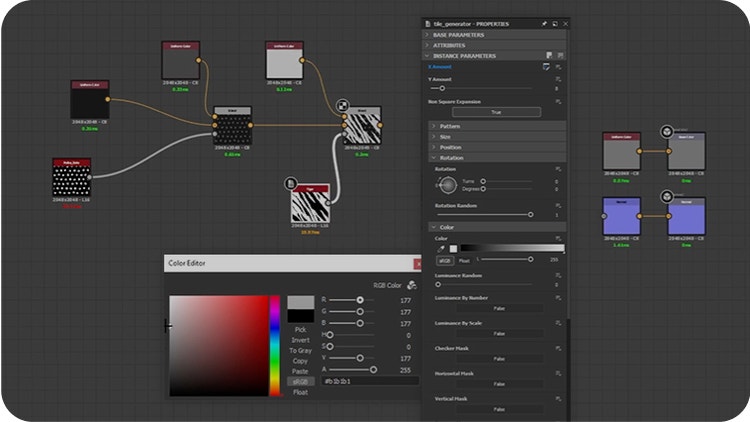Pin the tile_generator Properties panel
This screenshot has height=422, width=750.
544,22
